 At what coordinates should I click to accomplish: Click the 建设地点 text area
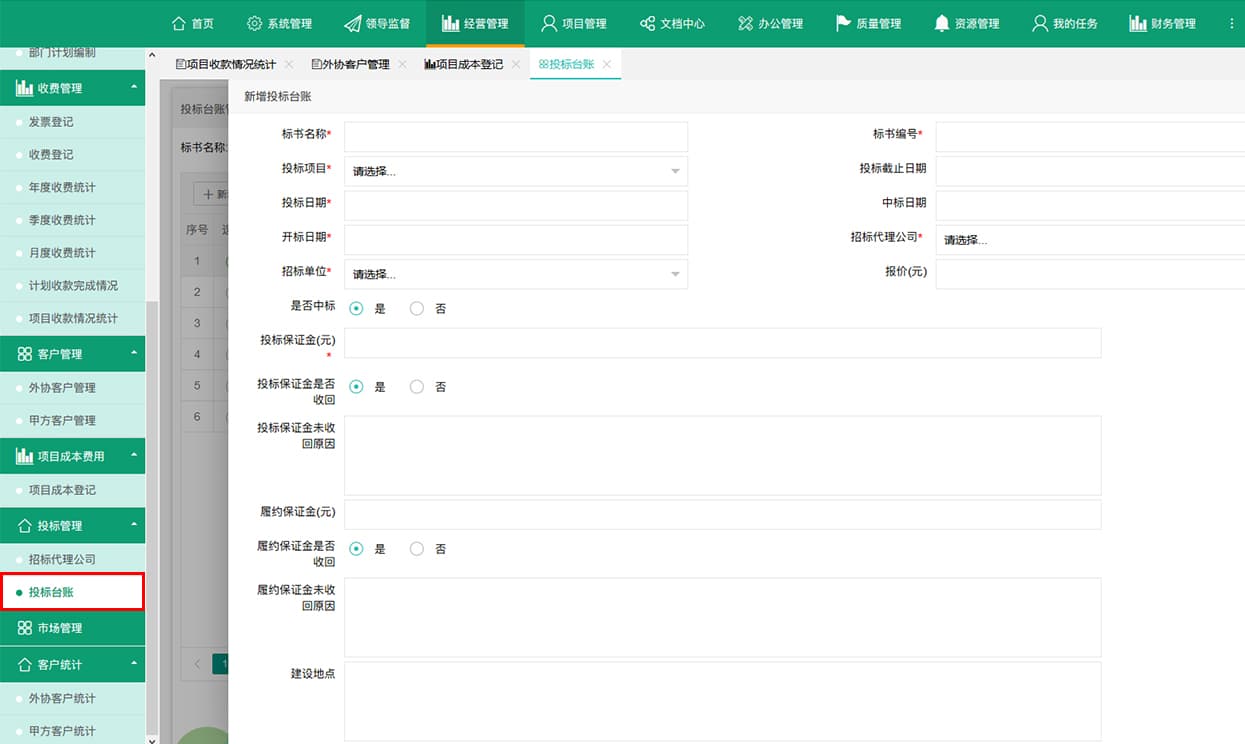click(722, 701)
